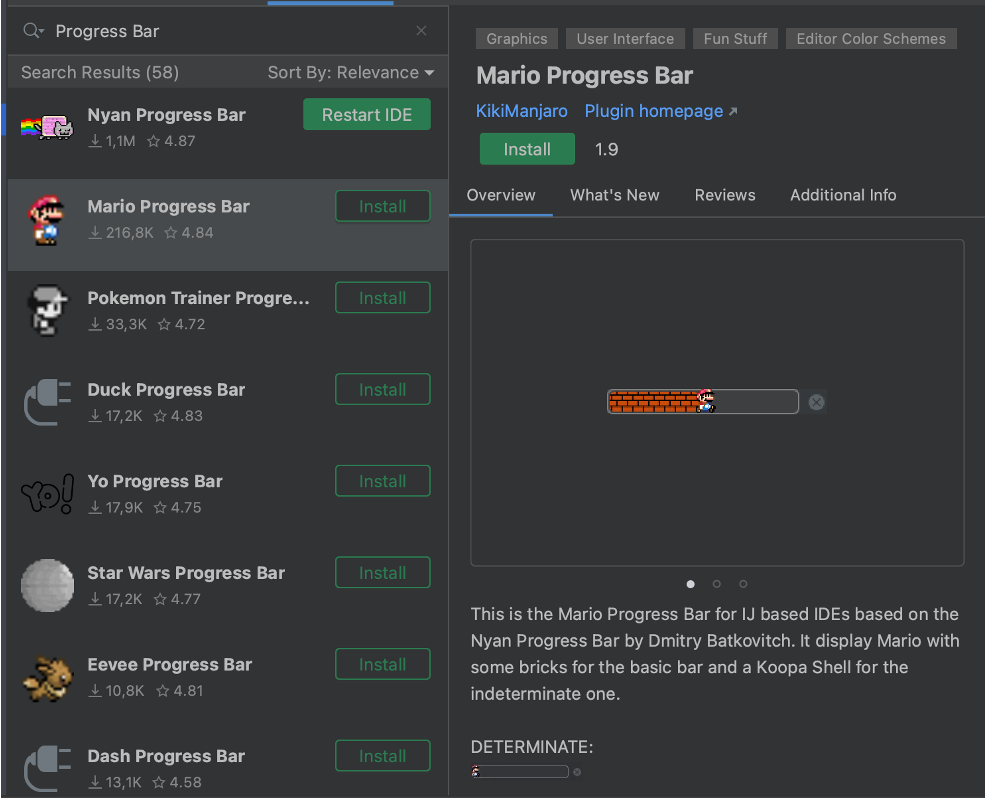Select the Graphics category tag
The image size is (986, 798).
tap(516, 38)
